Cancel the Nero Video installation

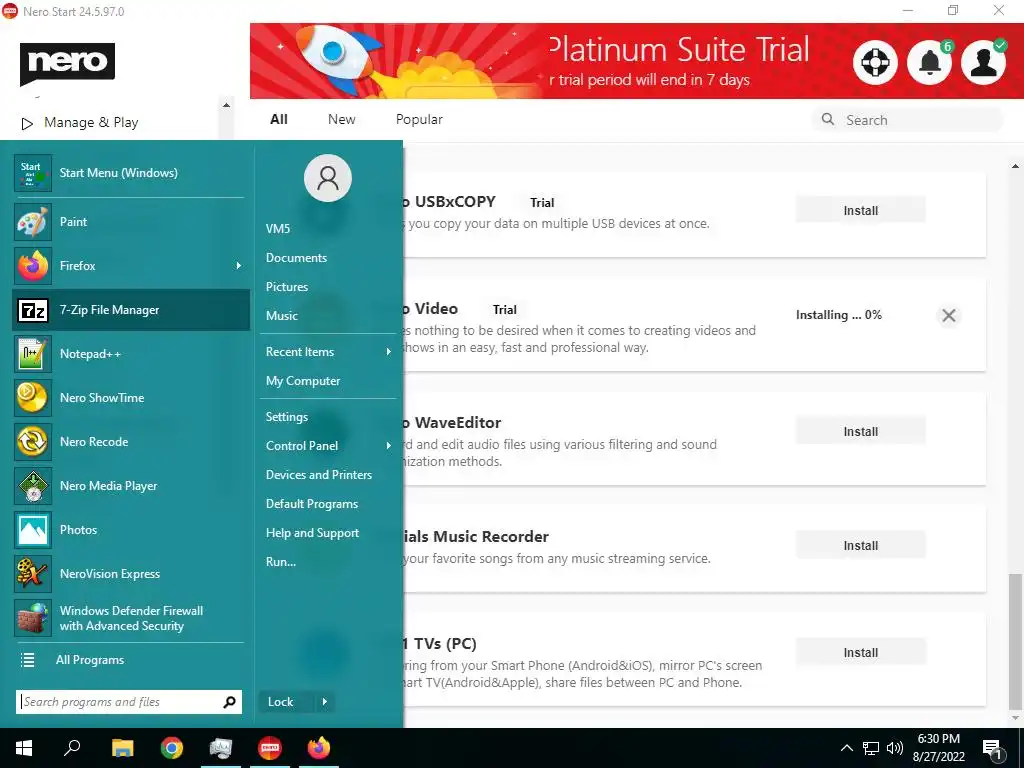949,316
